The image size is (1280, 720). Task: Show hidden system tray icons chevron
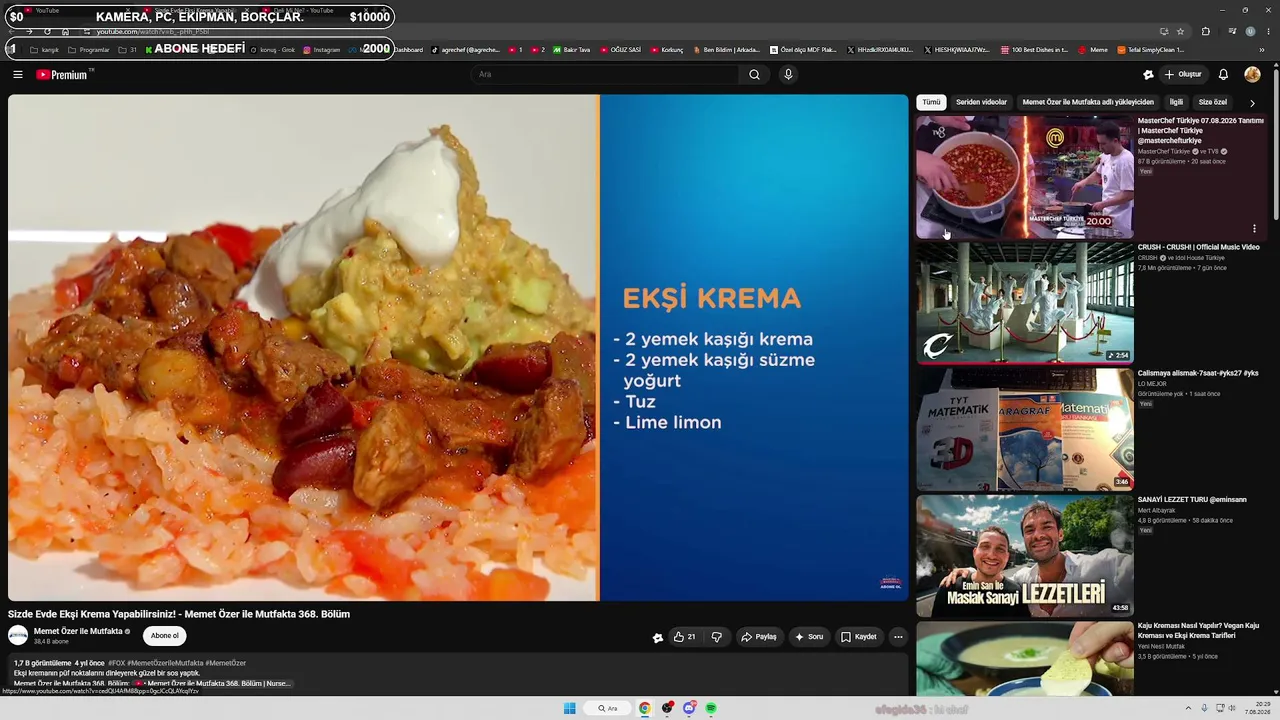(1188, 708)
